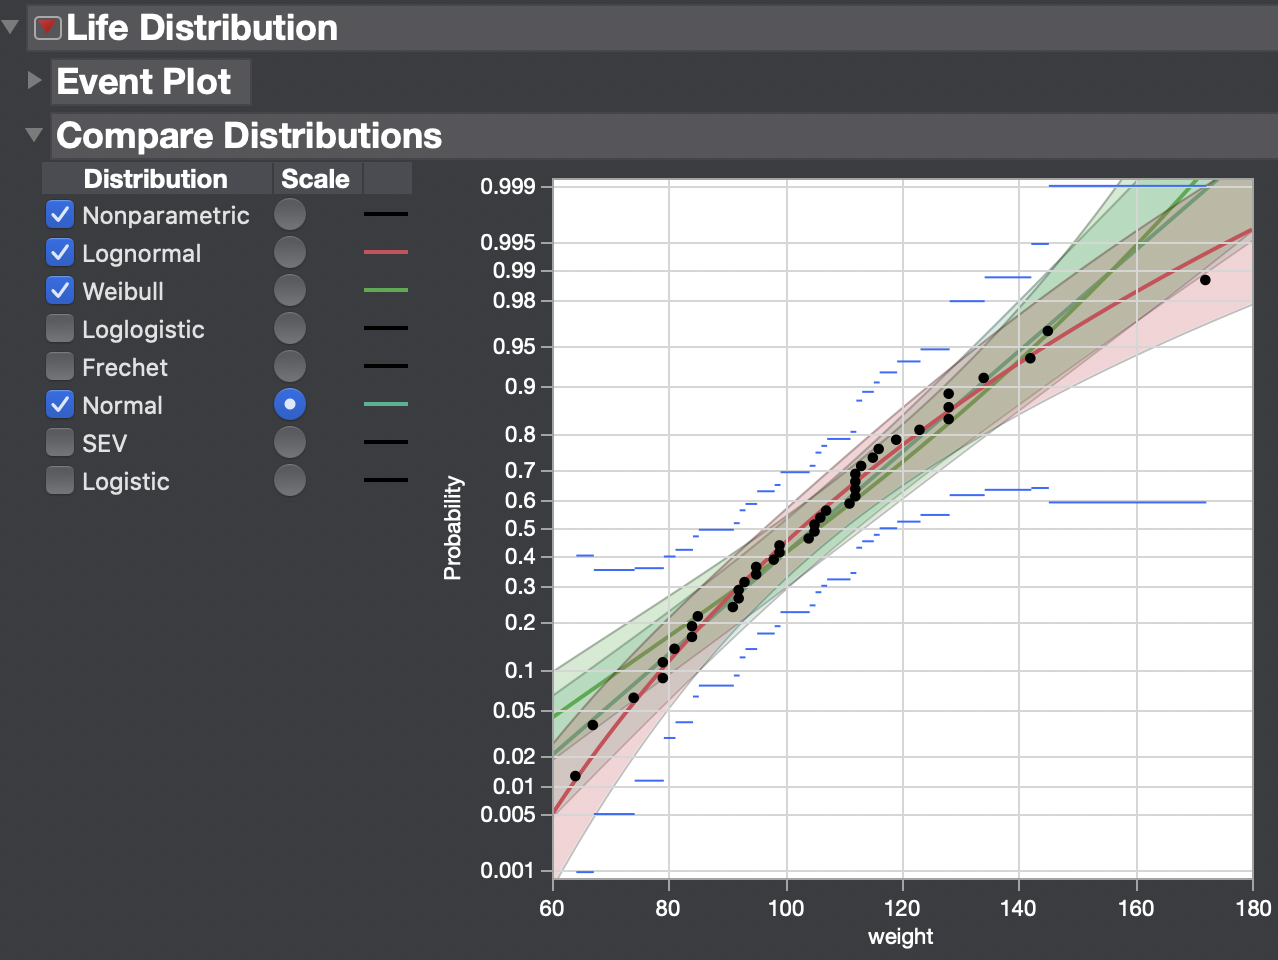The image size is (1278, 960).
Task: Click the red Lognormal line color swatch
Action: pos(386,252)
